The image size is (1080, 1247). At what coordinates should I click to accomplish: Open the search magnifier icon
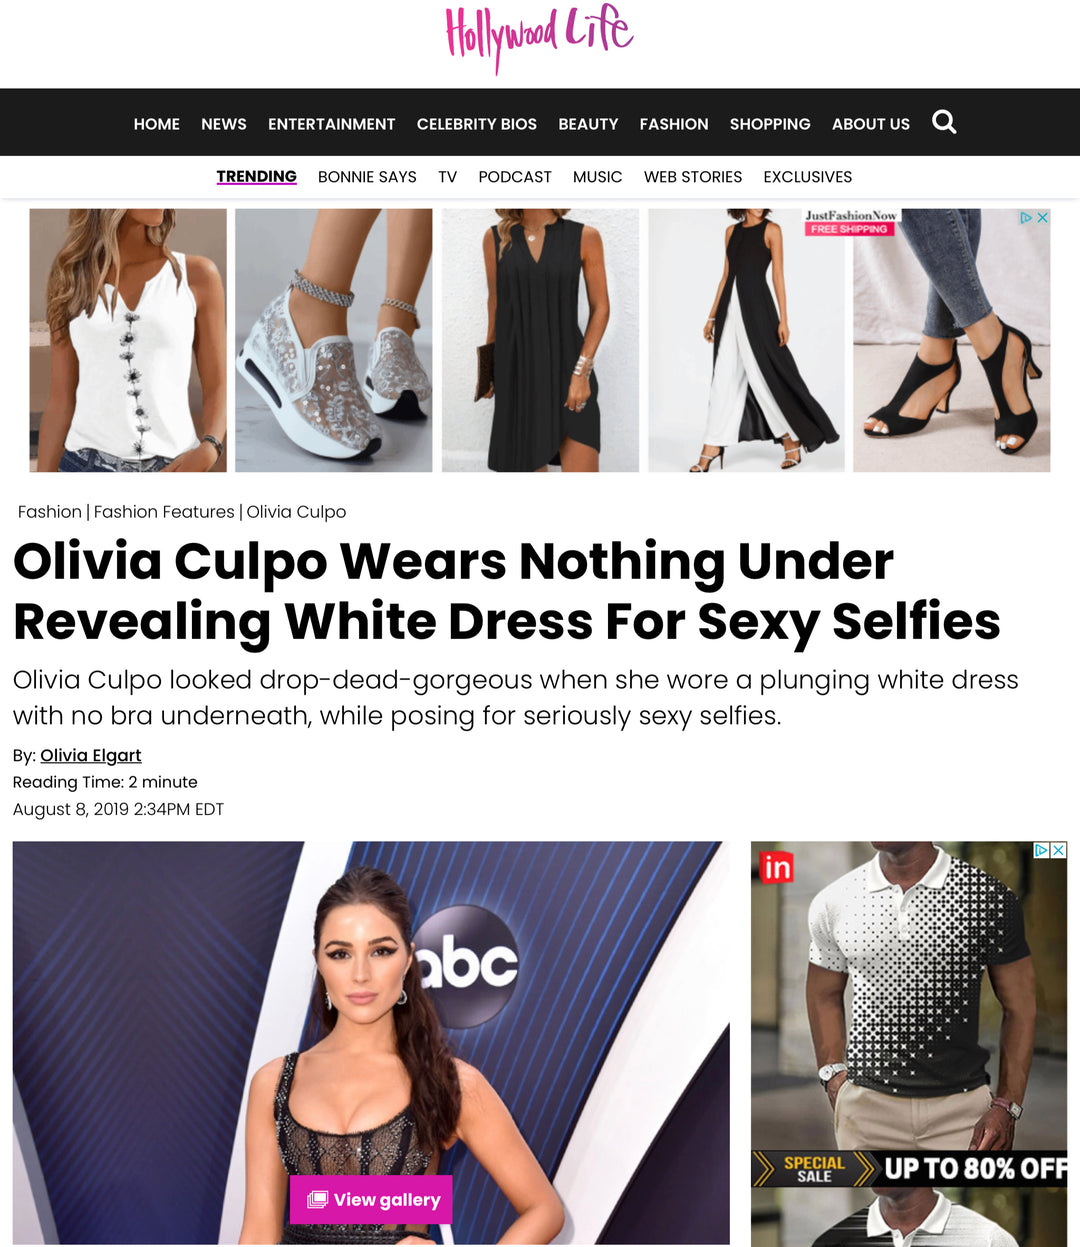point(944,122)
